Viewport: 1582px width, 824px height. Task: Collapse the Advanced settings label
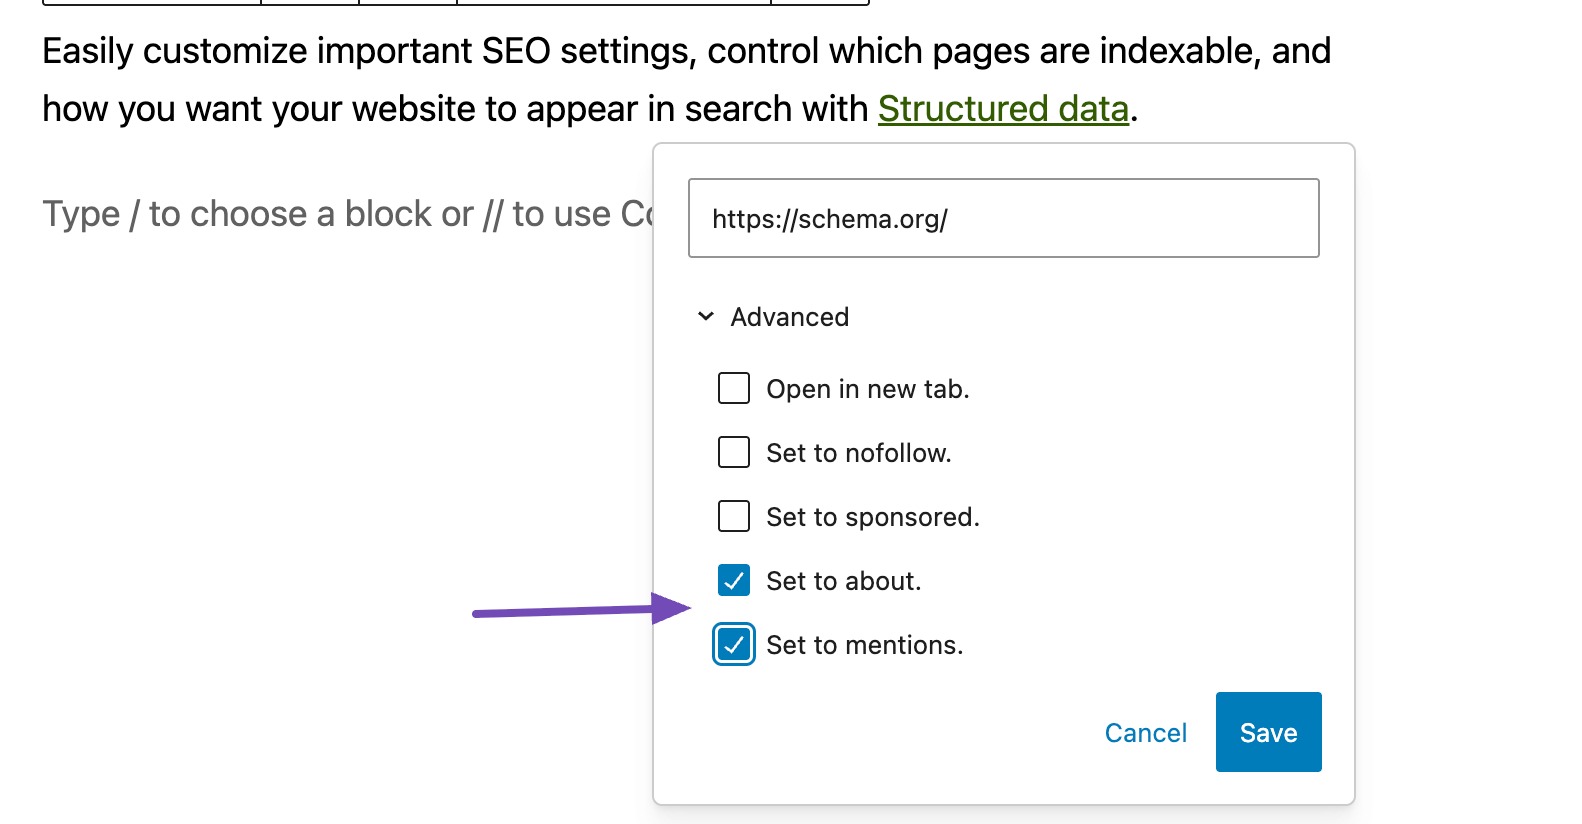click(x=789, y=317)
